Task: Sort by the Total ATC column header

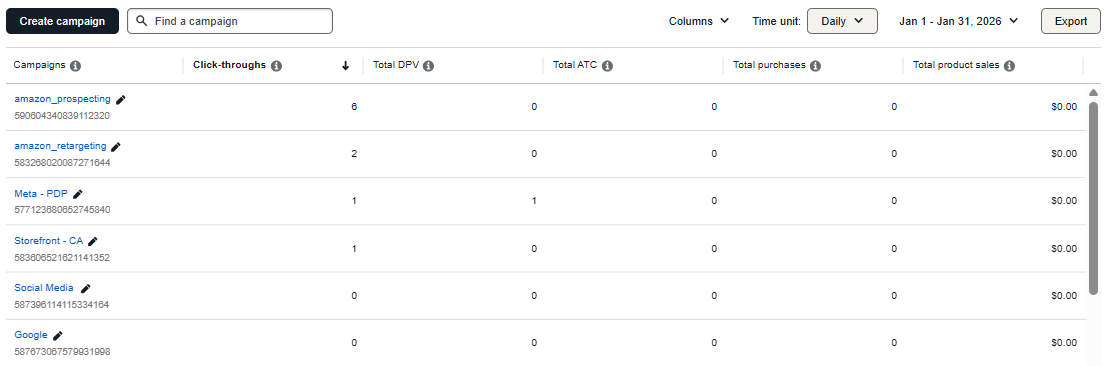Action: pos(575,65)
